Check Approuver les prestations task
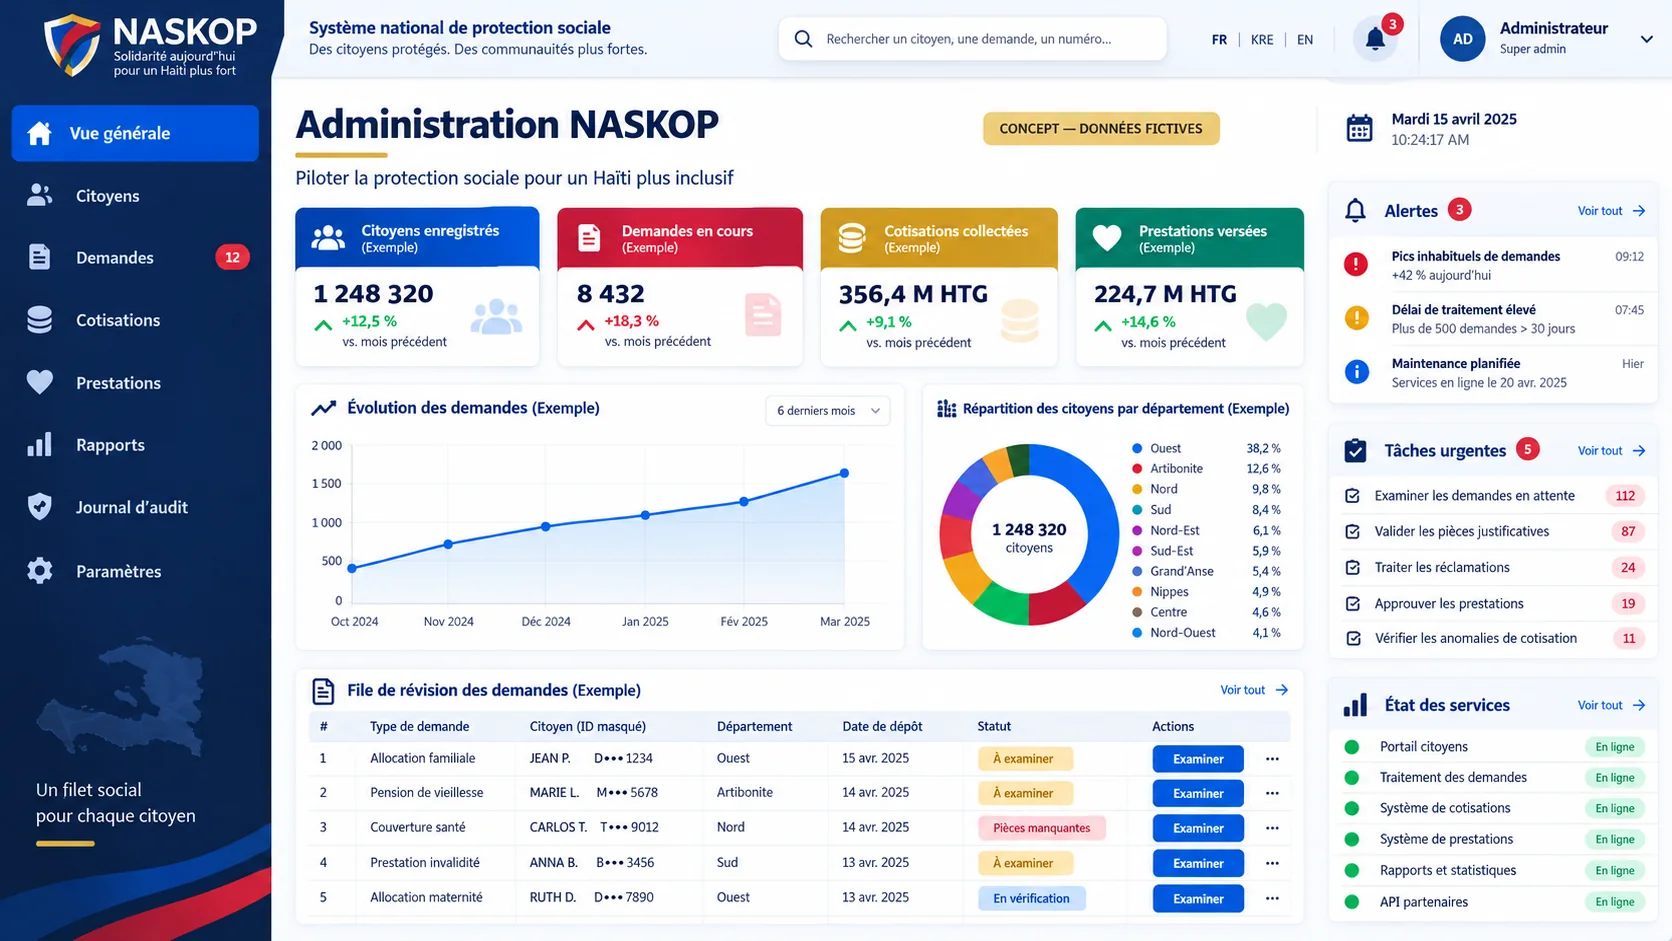 1353,604
